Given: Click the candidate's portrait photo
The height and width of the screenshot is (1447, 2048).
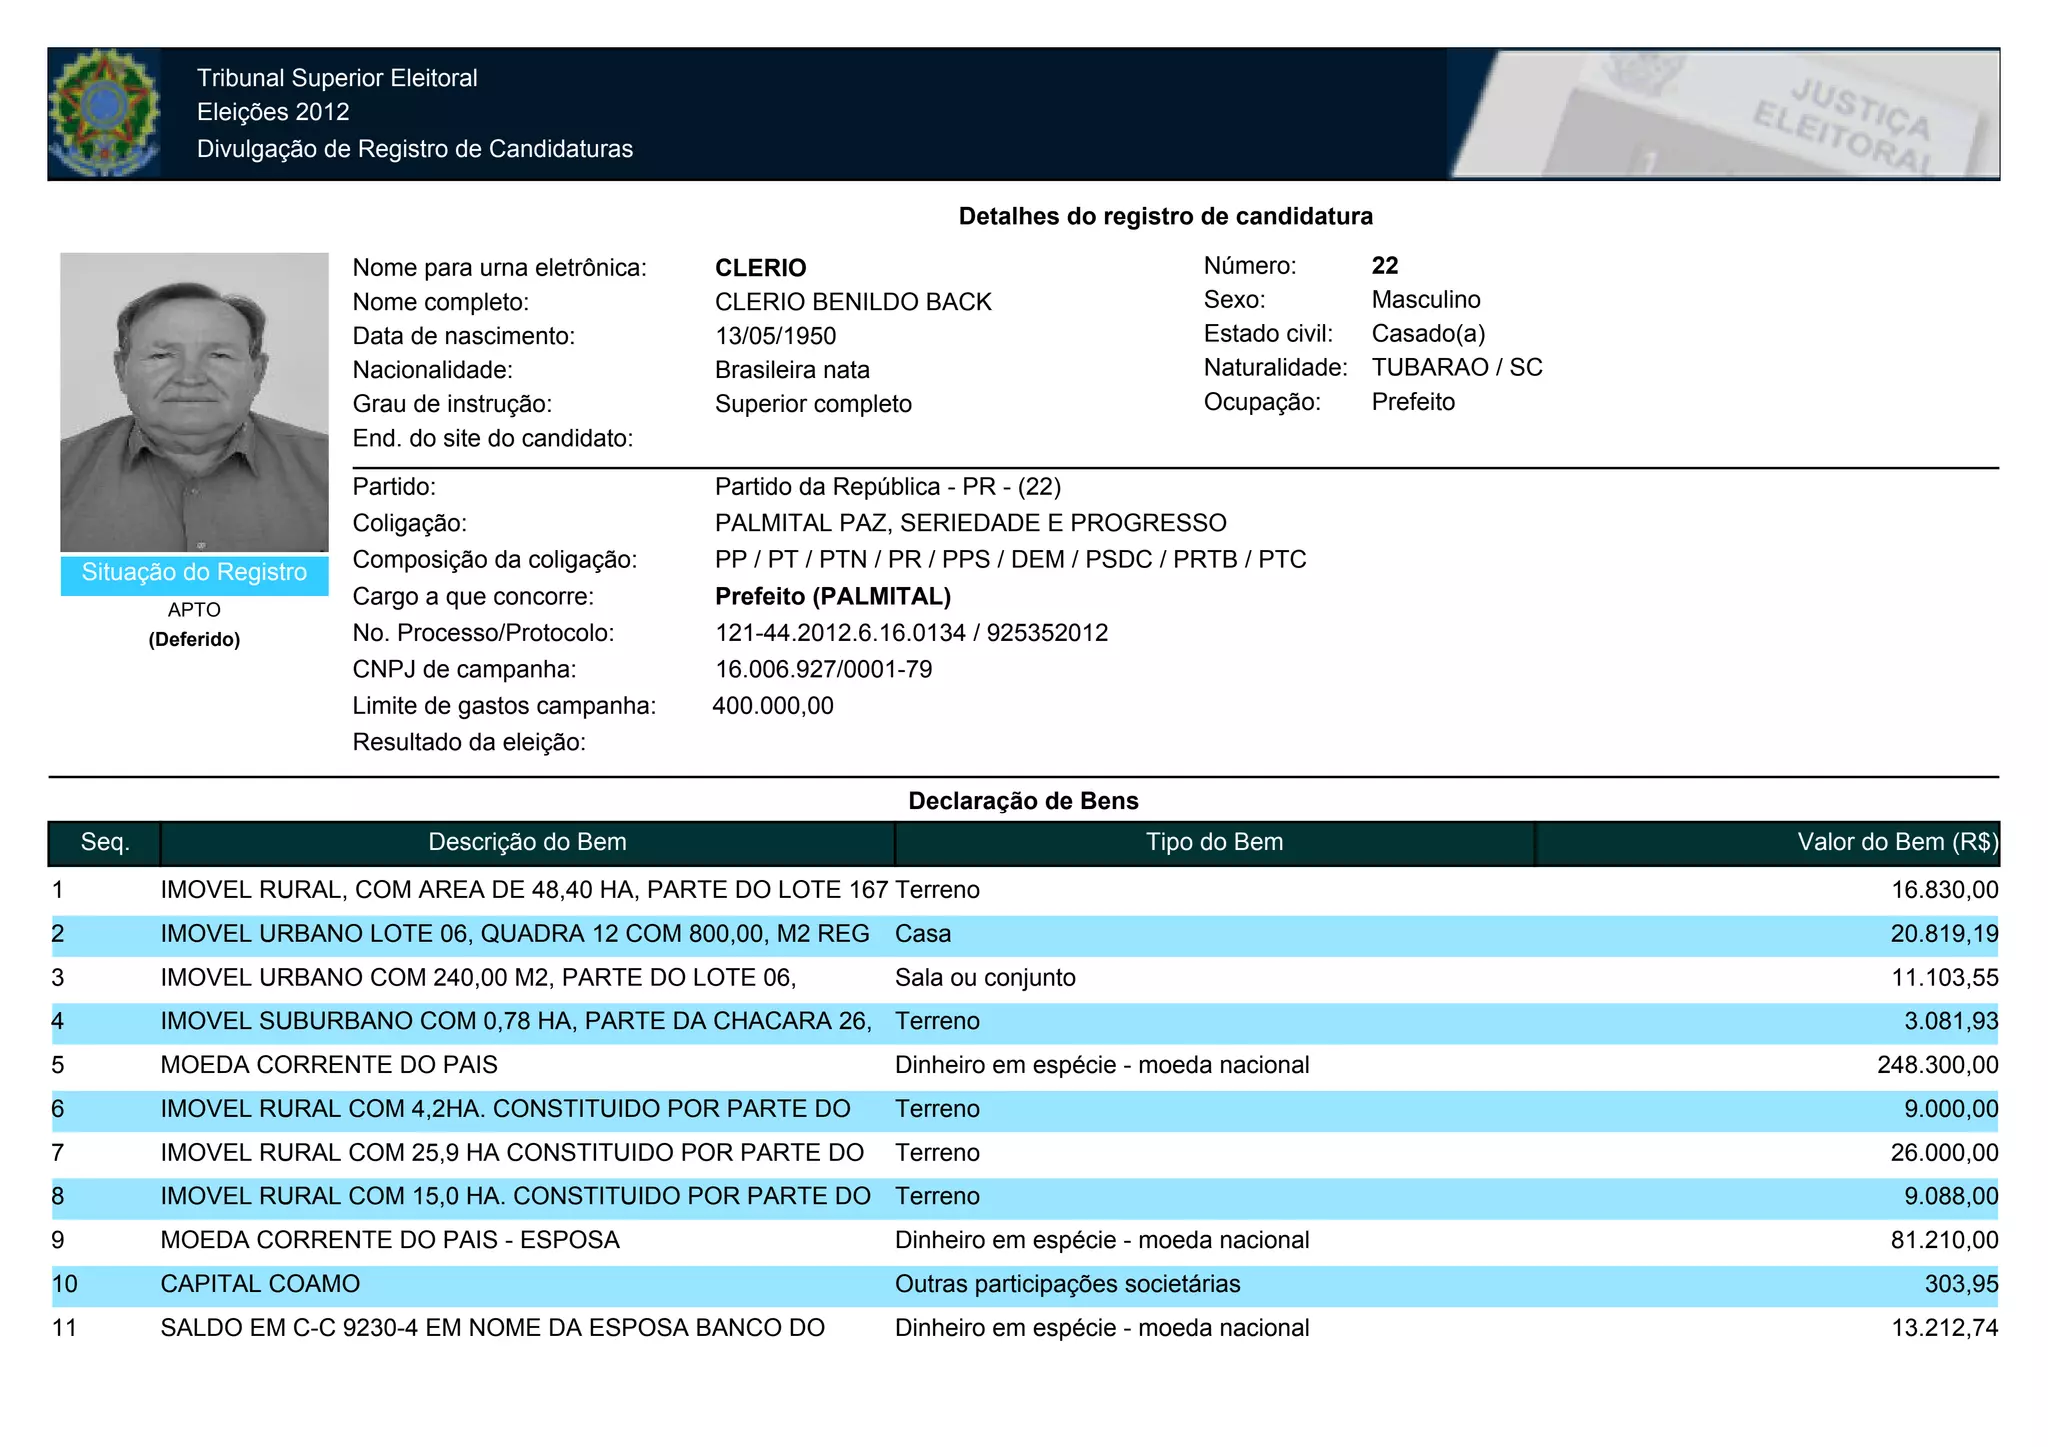Looking at the screenshot, I should (x=194, y=402).
